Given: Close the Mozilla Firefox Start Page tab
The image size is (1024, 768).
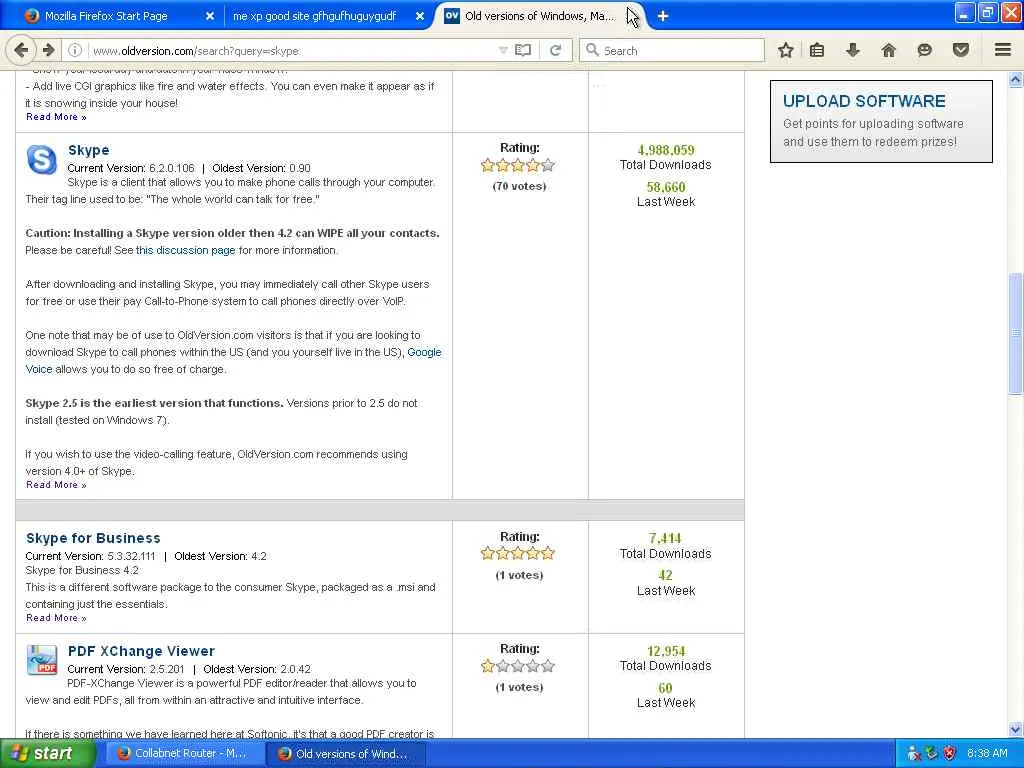Looking at the screenshot, I should [x=210, y=16].
